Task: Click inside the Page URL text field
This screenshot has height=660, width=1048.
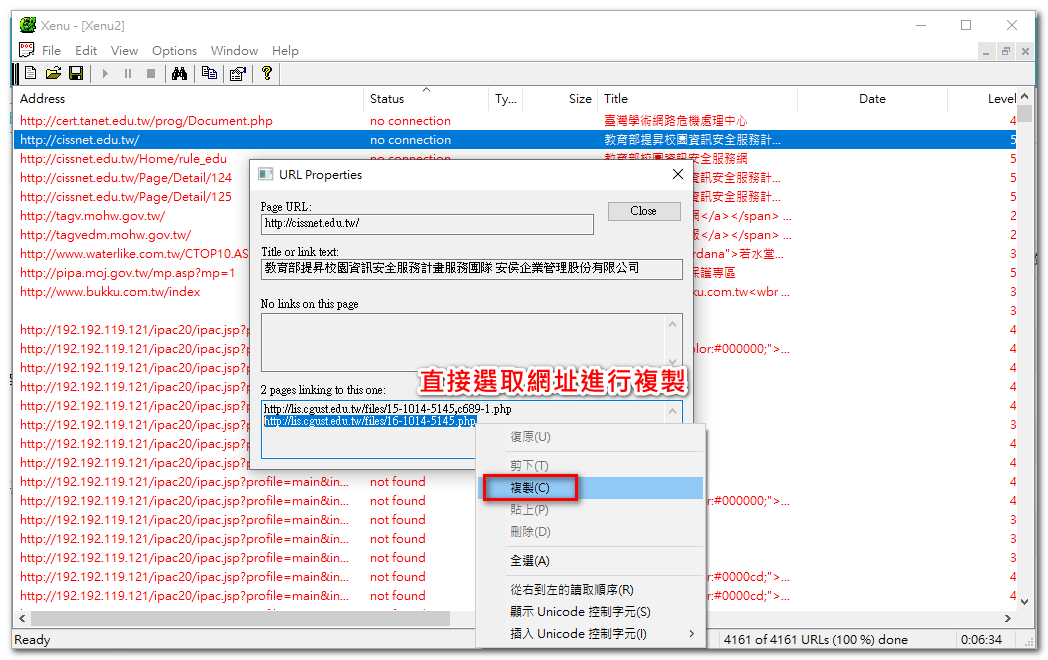Action: click(427, 224)
